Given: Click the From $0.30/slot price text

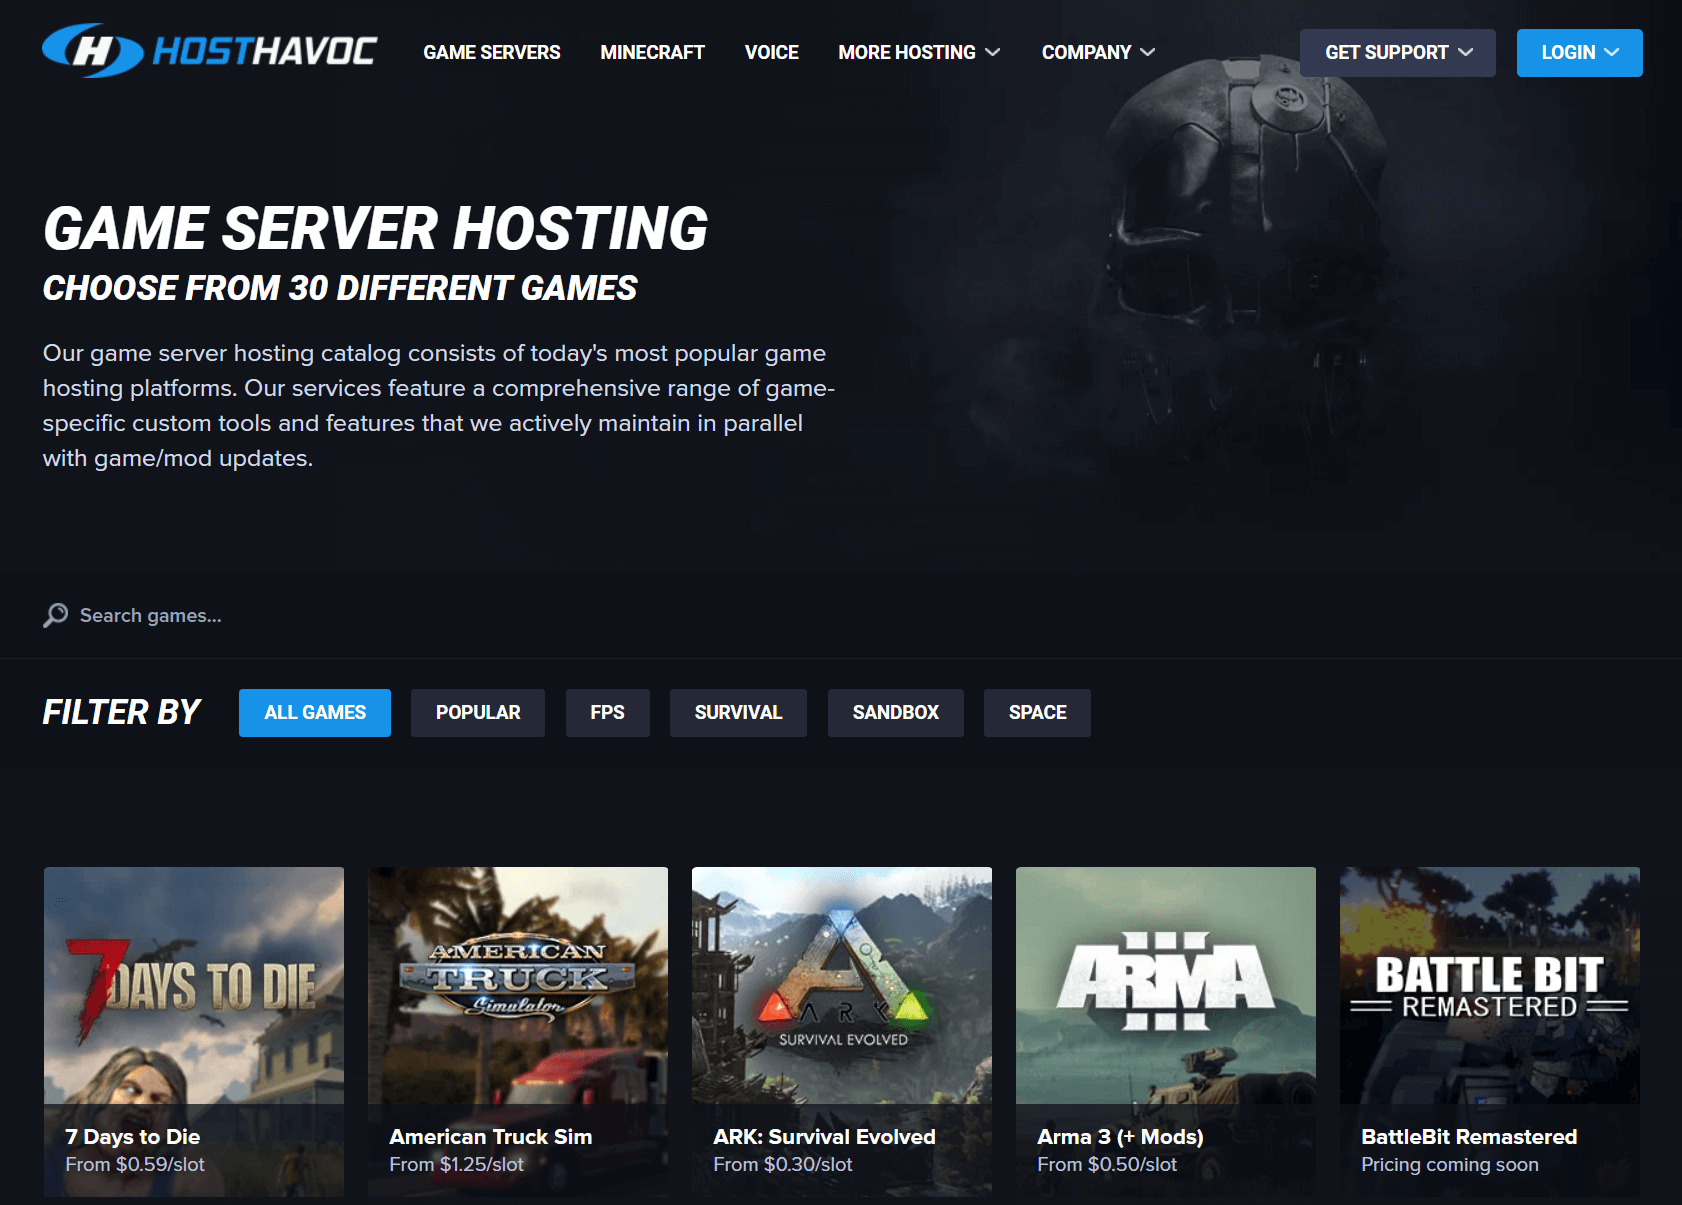Looking at the screenshot, I should click(x=783, y=1165).
